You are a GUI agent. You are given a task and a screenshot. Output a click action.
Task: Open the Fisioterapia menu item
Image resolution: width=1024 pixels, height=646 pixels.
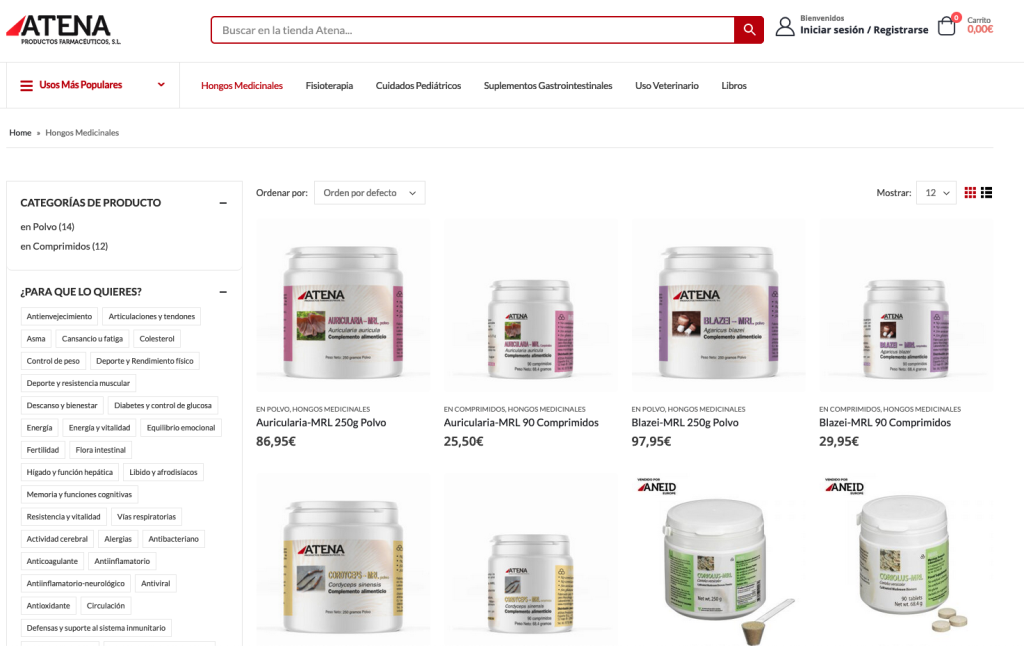click(329, 86)
